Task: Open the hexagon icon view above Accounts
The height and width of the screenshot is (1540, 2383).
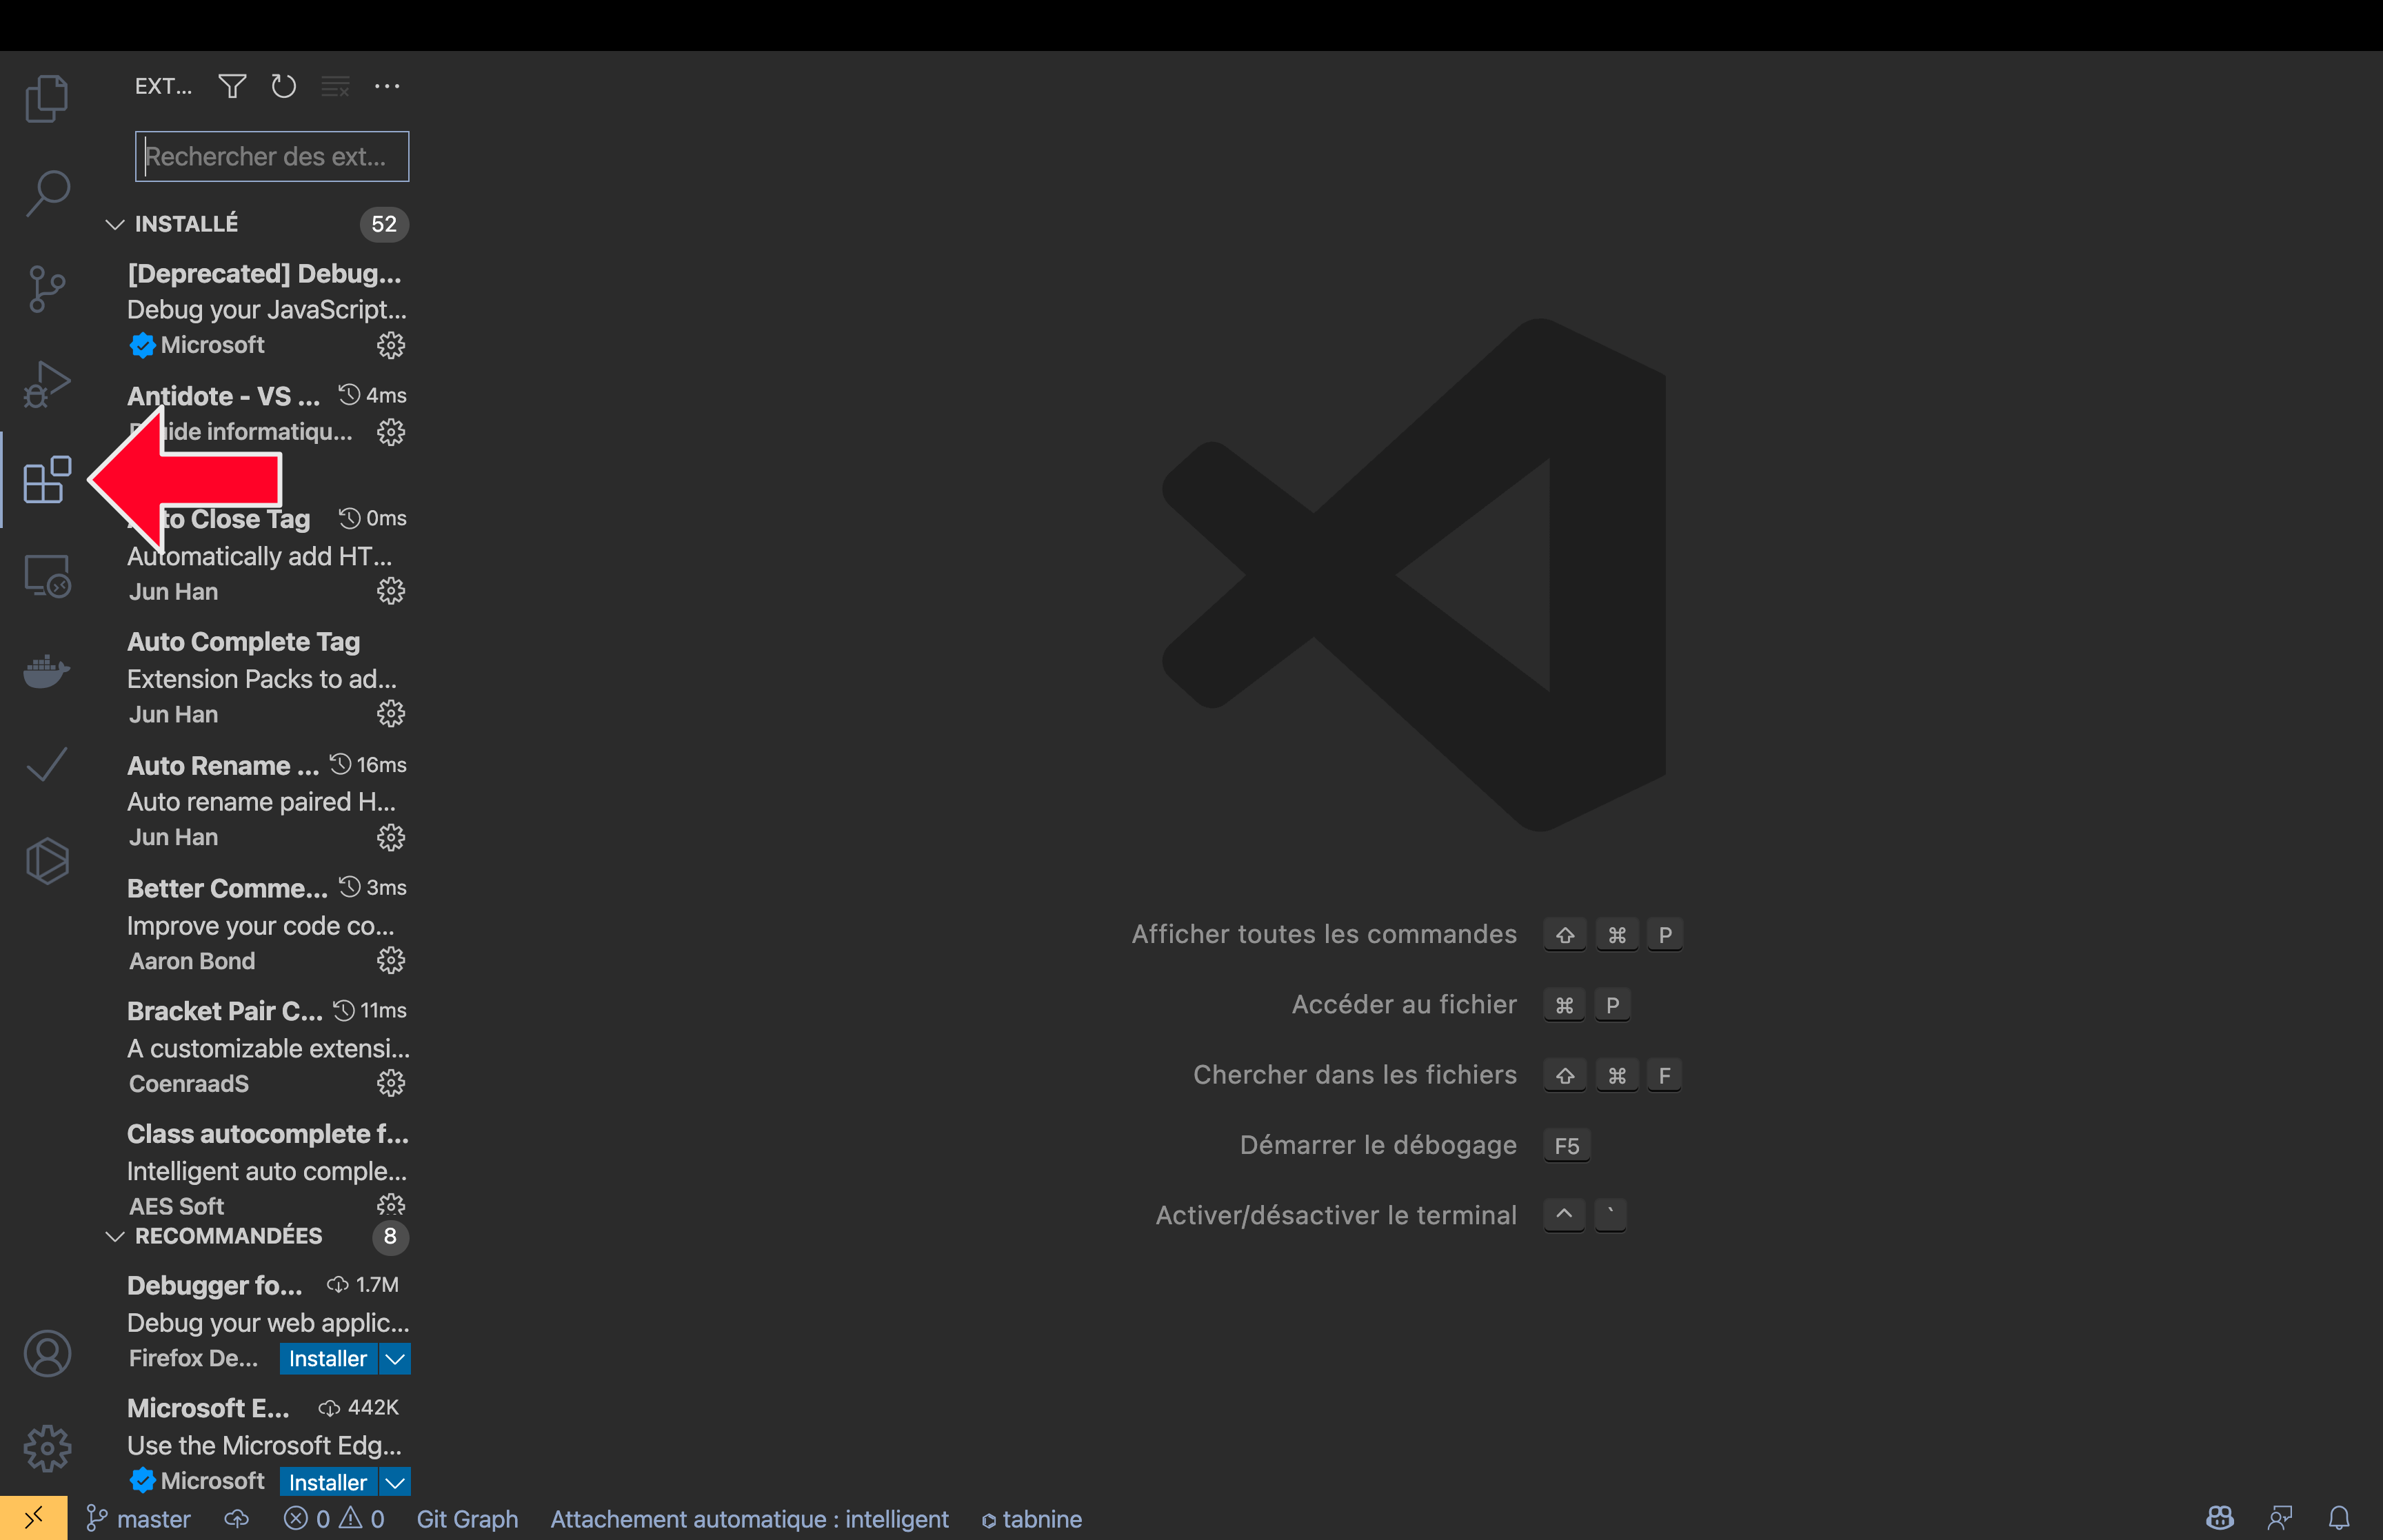Action: click(47, 861)
